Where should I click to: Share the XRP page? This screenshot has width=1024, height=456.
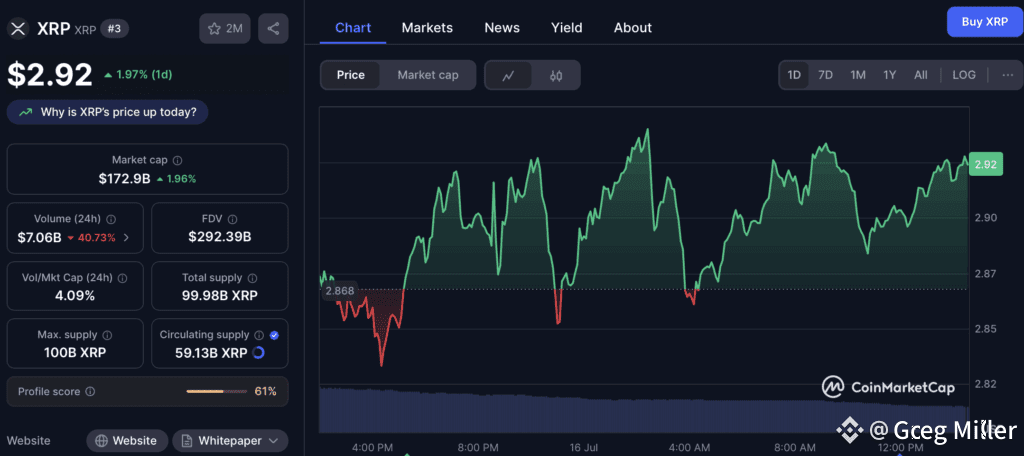point(274,29)
